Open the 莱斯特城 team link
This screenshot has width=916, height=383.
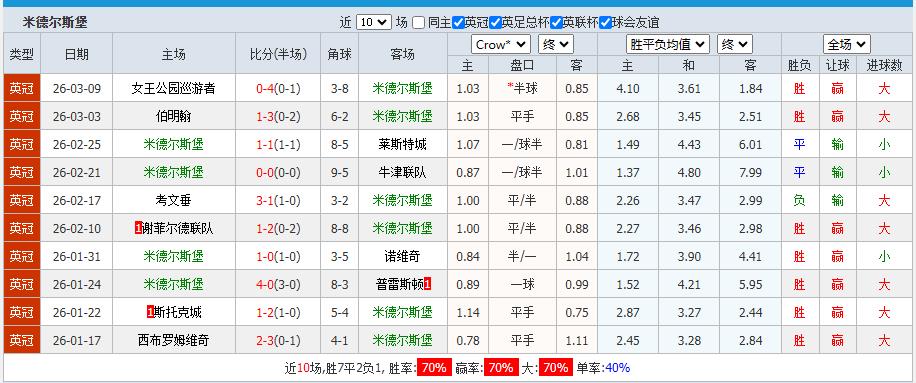pos(403,145)
